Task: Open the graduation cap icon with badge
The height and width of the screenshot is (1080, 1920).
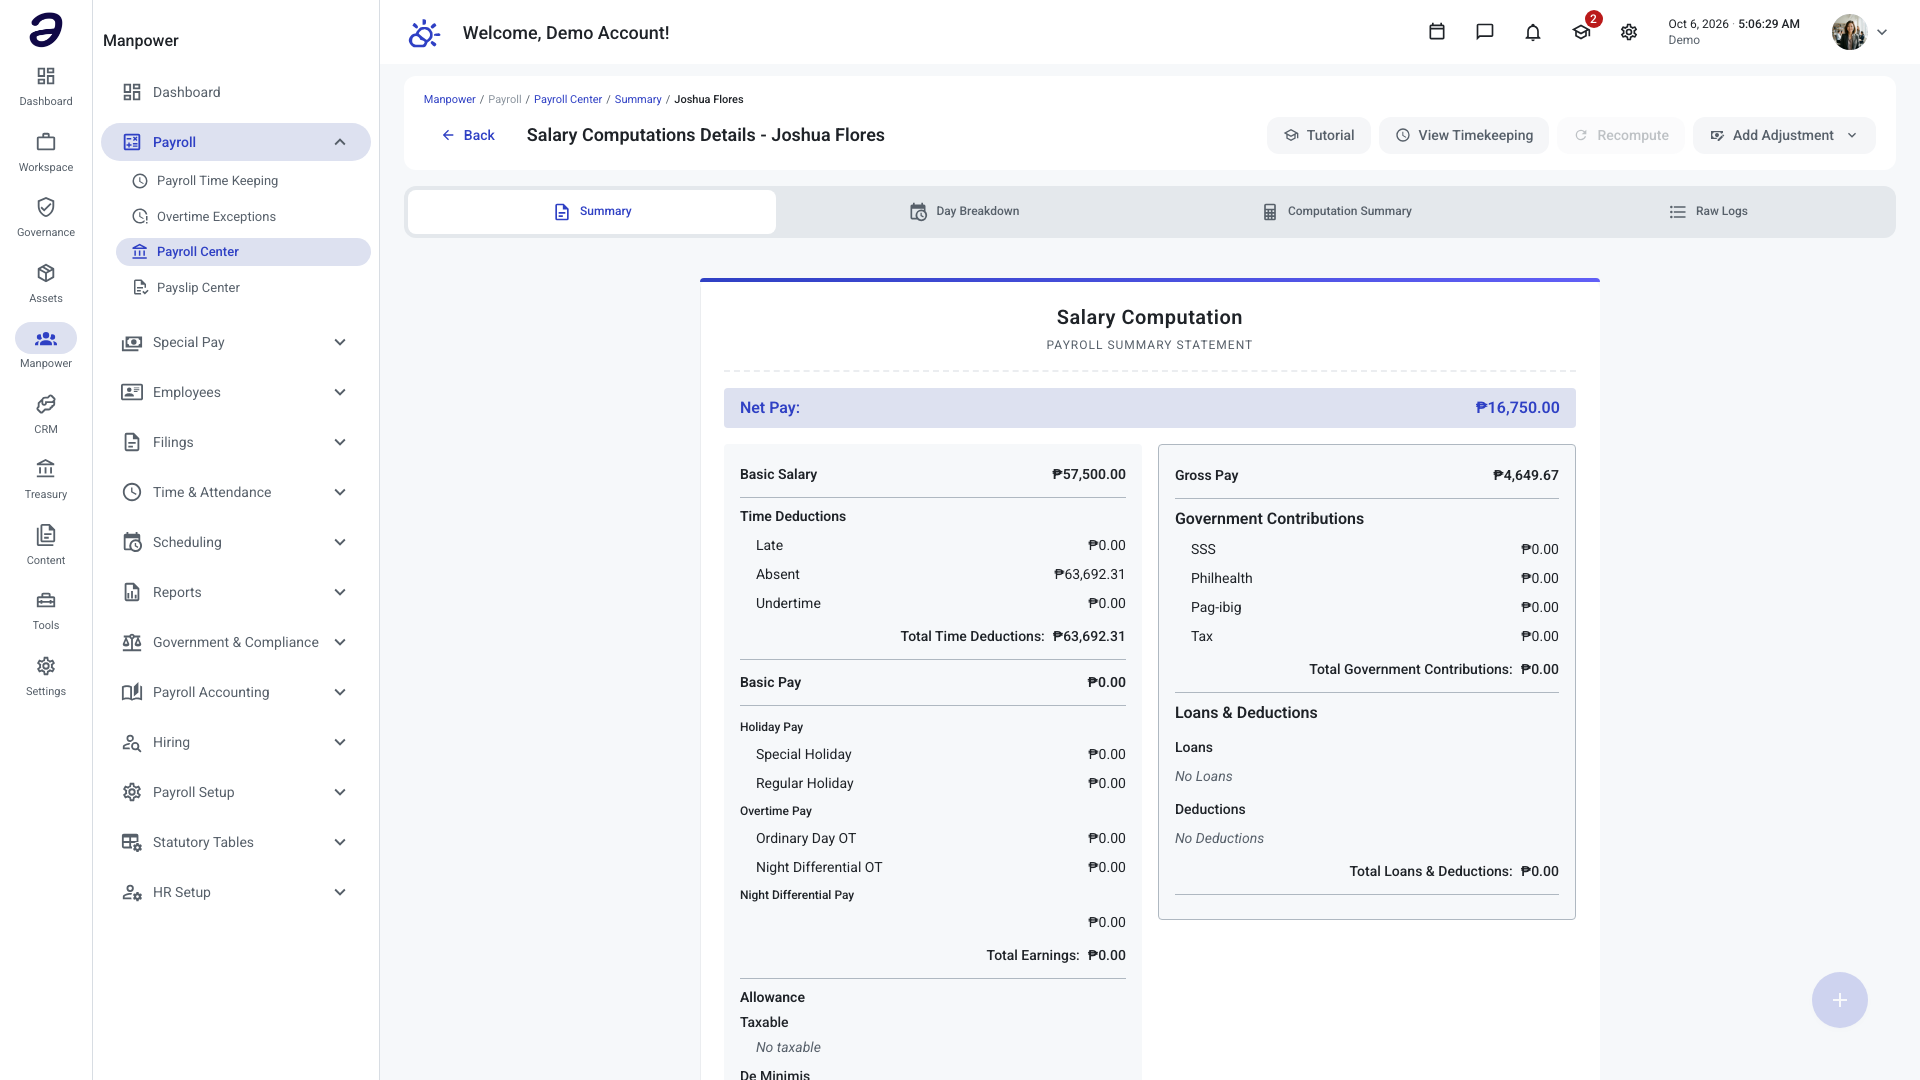Action: click(x=1581, y=32)
